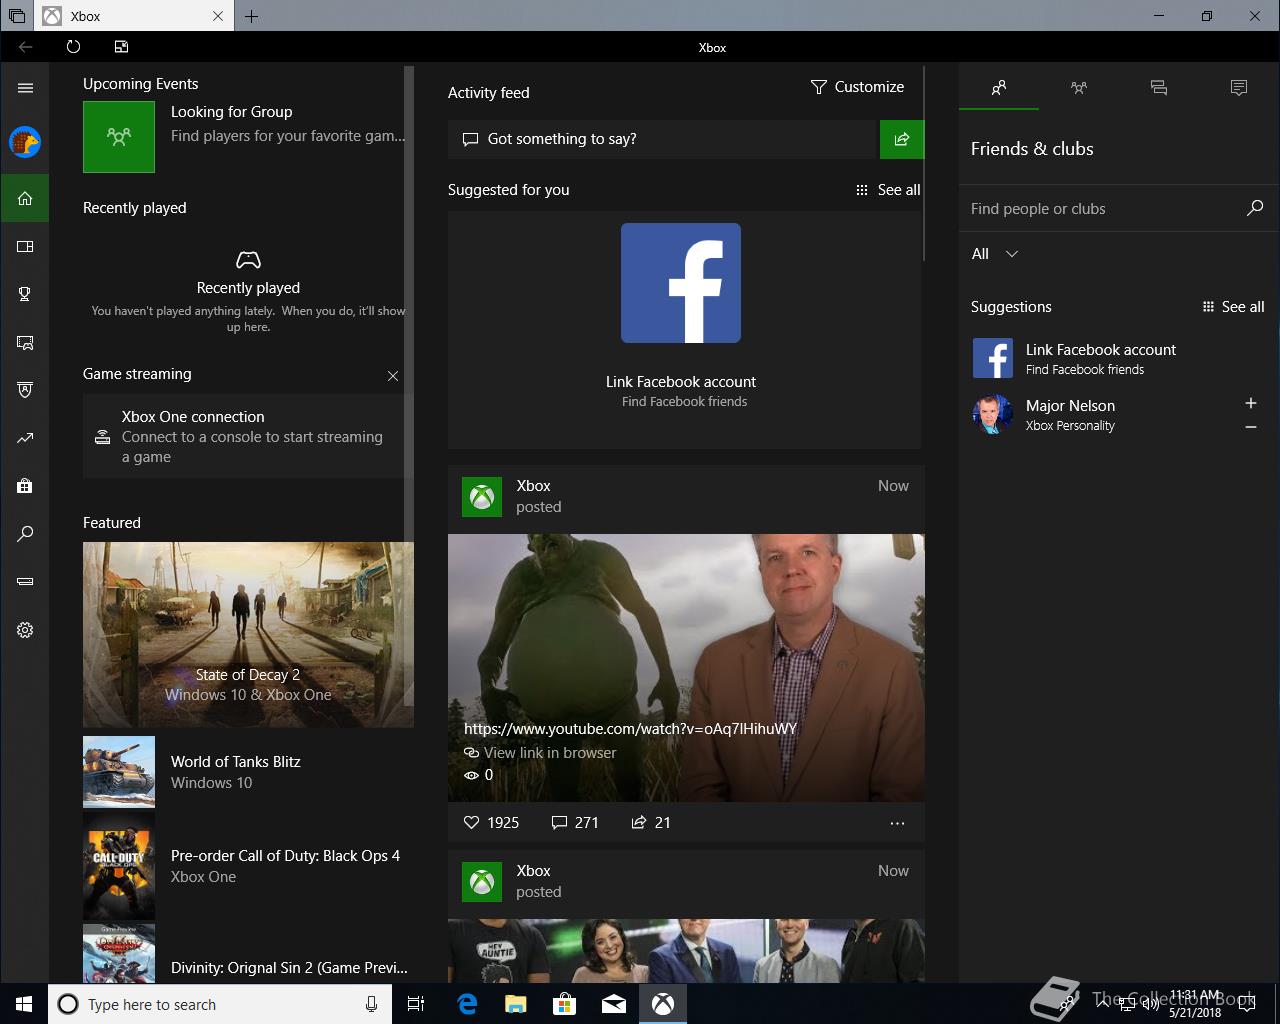Screen dimensions: 1280x1024
Task: Open Pre-order Call of Duty: Black Ops 4
Action: [x=248, y=866]
